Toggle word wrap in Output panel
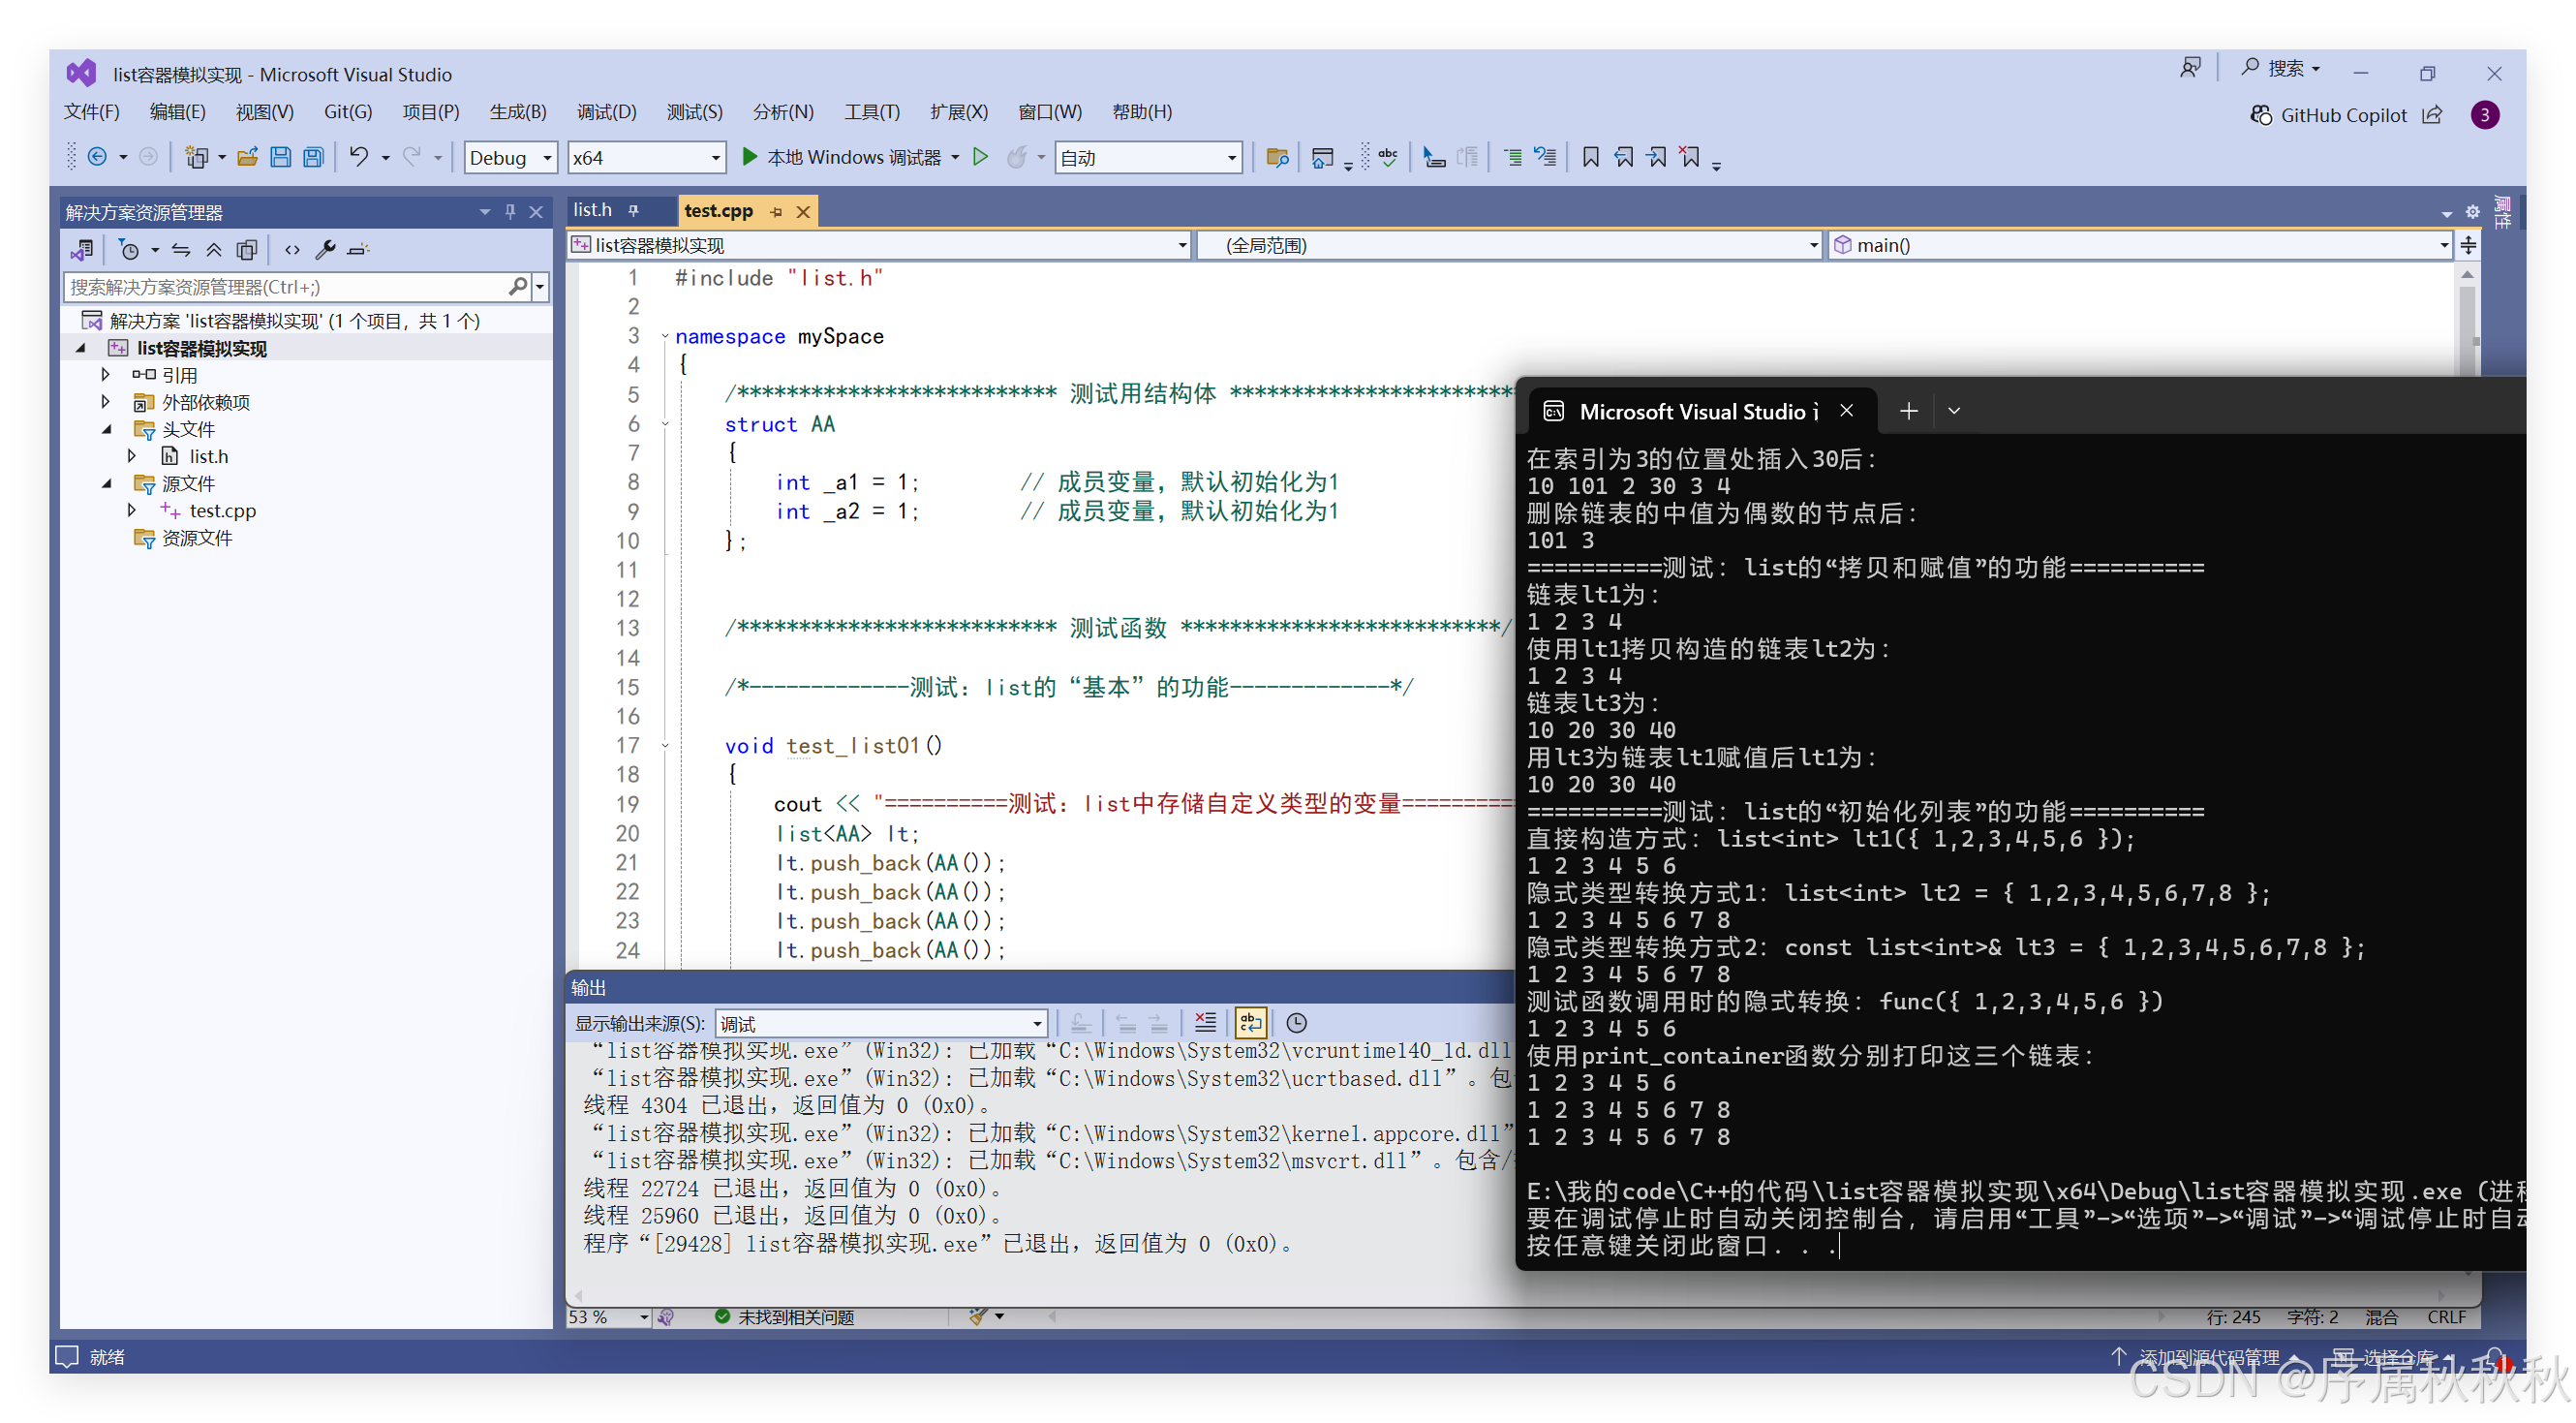2576x1423 pixels. (x=1251, y=1023)
